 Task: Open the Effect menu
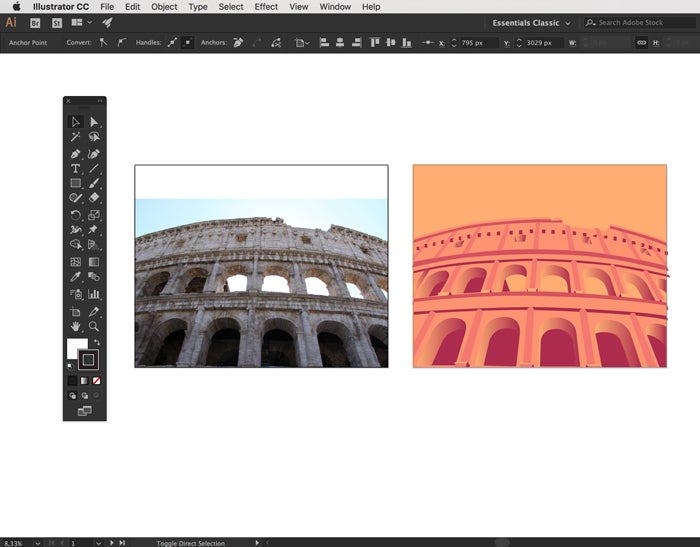click(266, 7)
